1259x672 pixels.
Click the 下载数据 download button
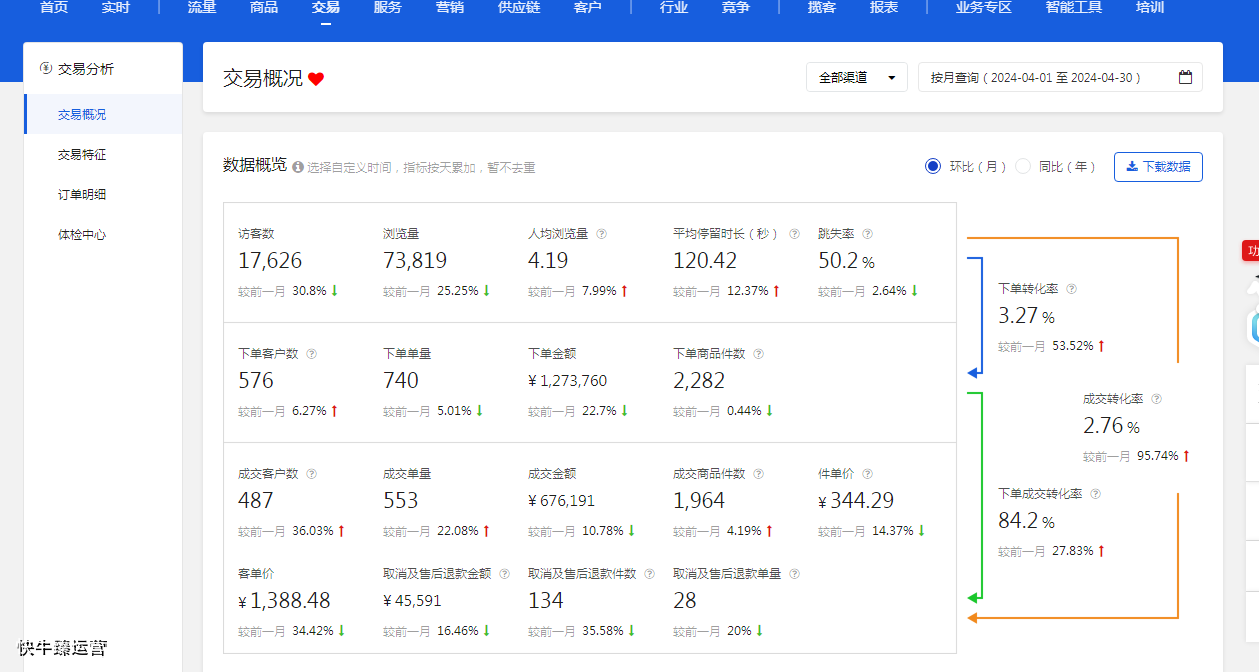(1158, 167)
